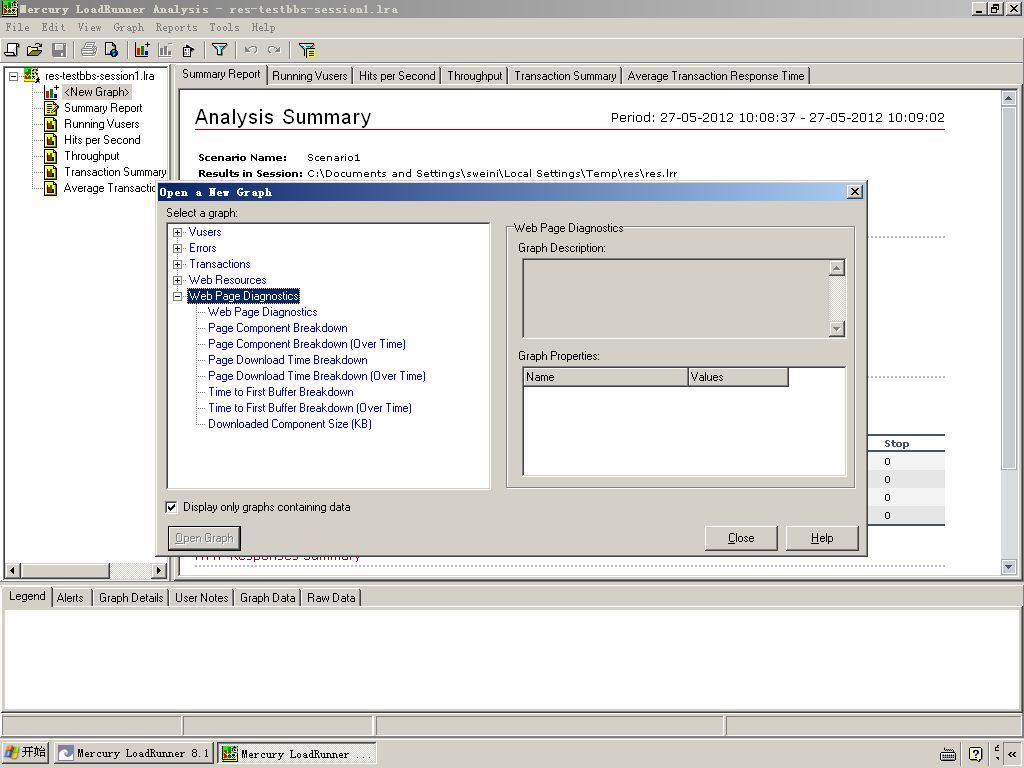Click the Help button in dialog
This screenshot has height=768, width=1024.
[822, 538]
